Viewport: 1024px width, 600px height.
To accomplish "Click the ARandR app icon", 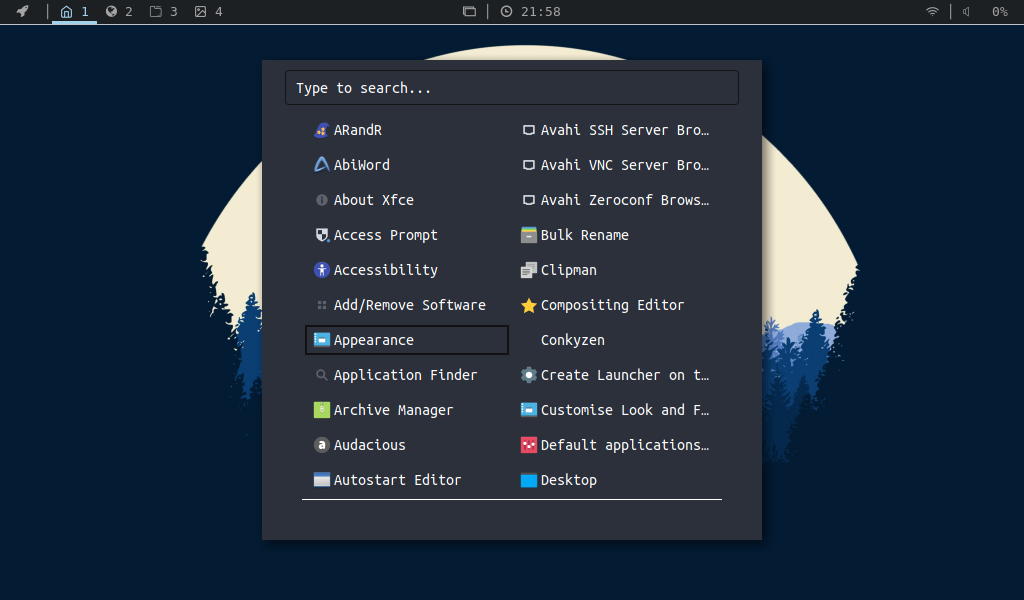I will 321,130.
